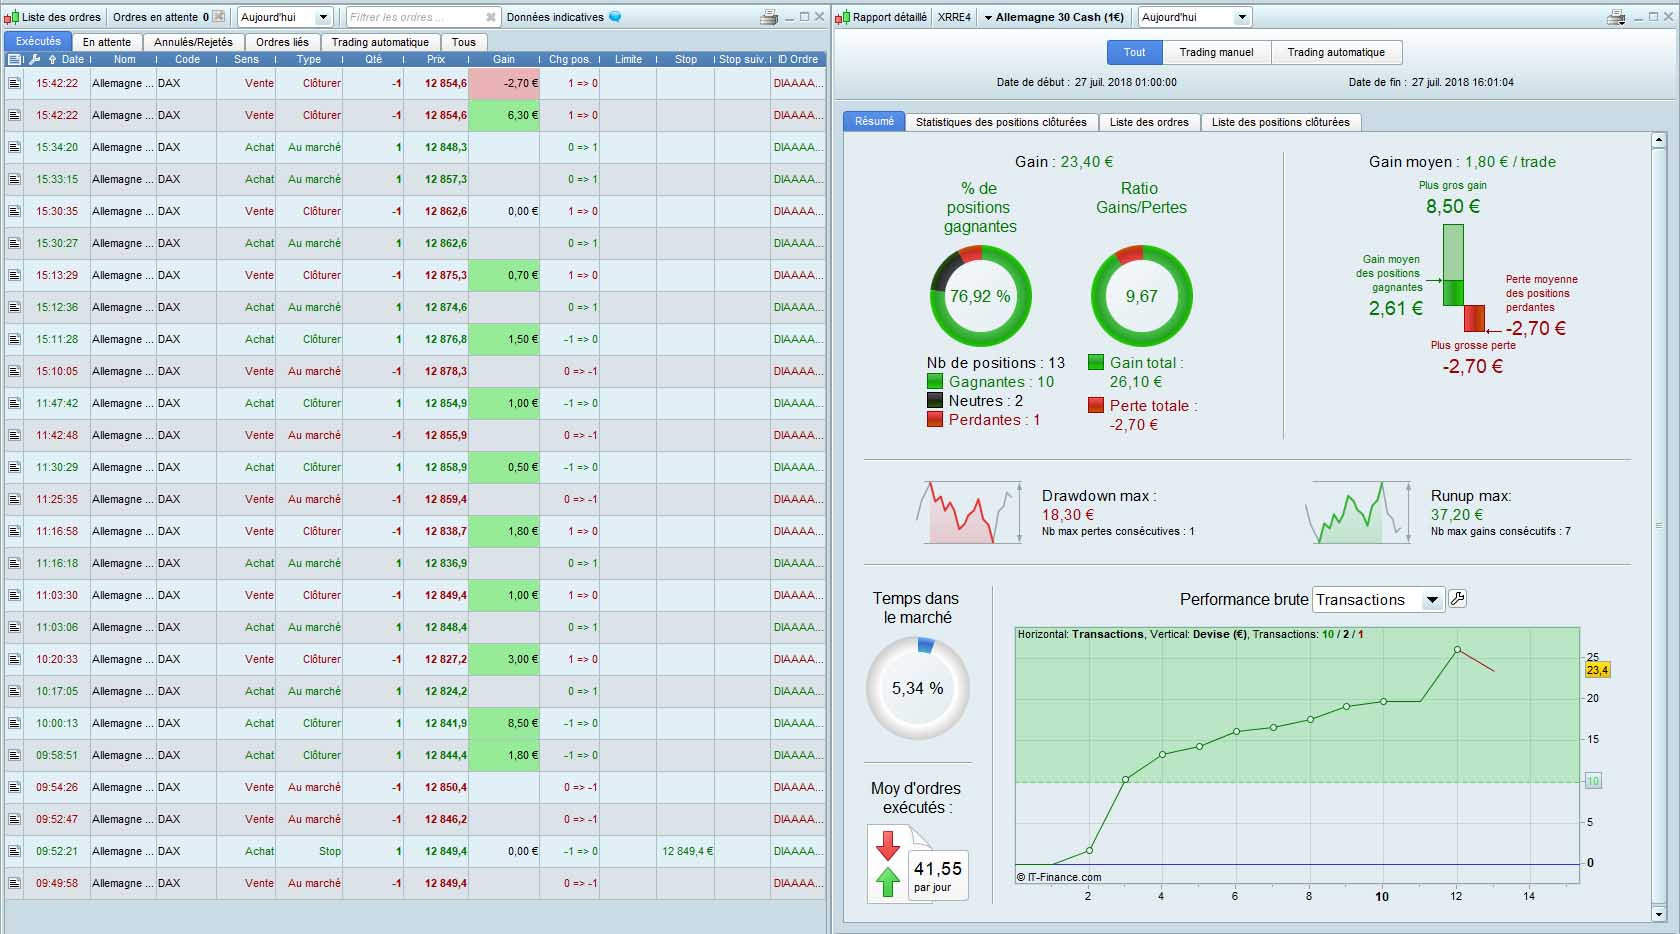Expand the Allemagne 30 Cash (1€) instrument selector
Image resolution: width=1680 pixels, height=934 pixels.
point(1053,17)
